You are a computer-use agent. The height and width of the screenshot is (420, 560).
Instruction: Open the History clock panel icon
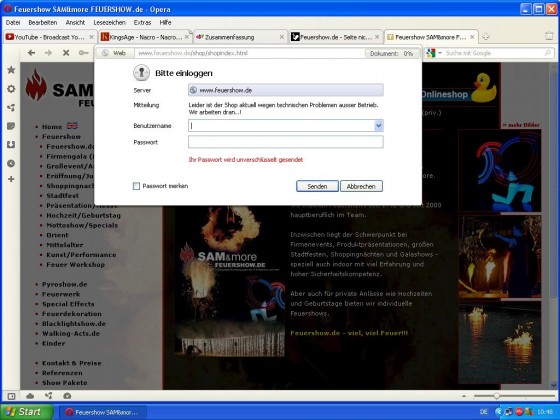11,163
